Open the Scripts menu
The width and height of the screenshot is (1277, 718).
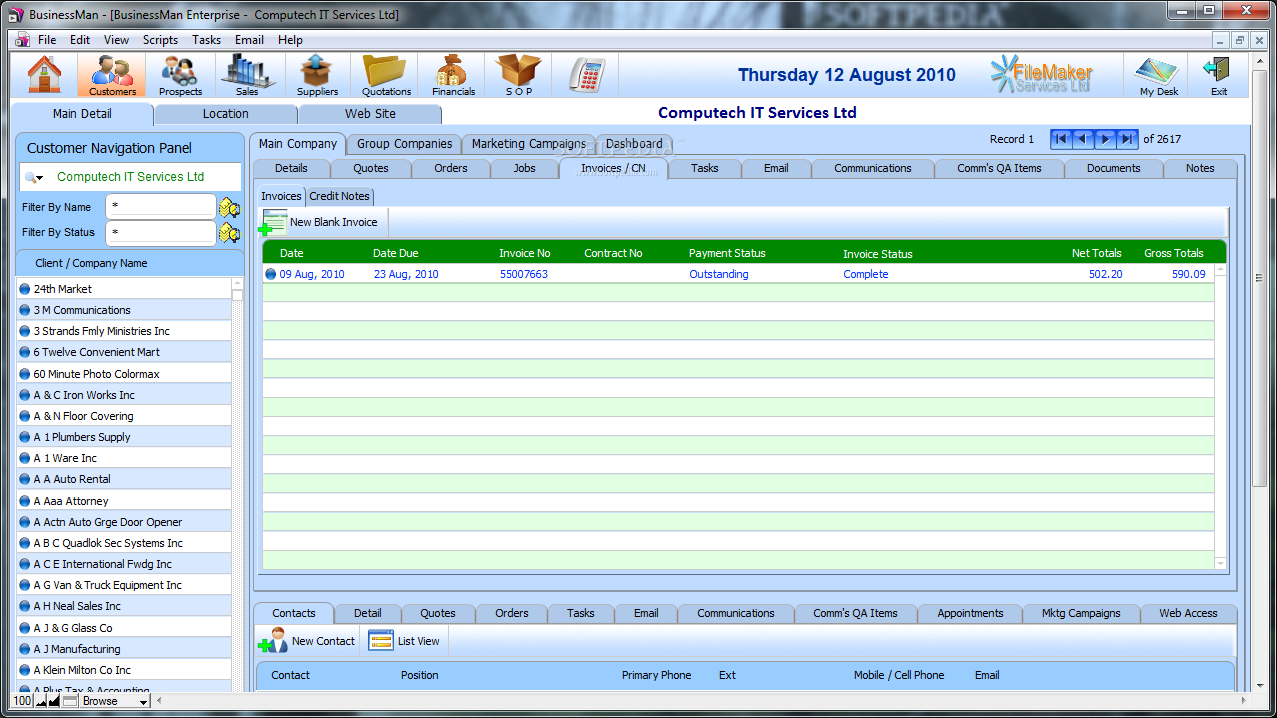point(160,40)
